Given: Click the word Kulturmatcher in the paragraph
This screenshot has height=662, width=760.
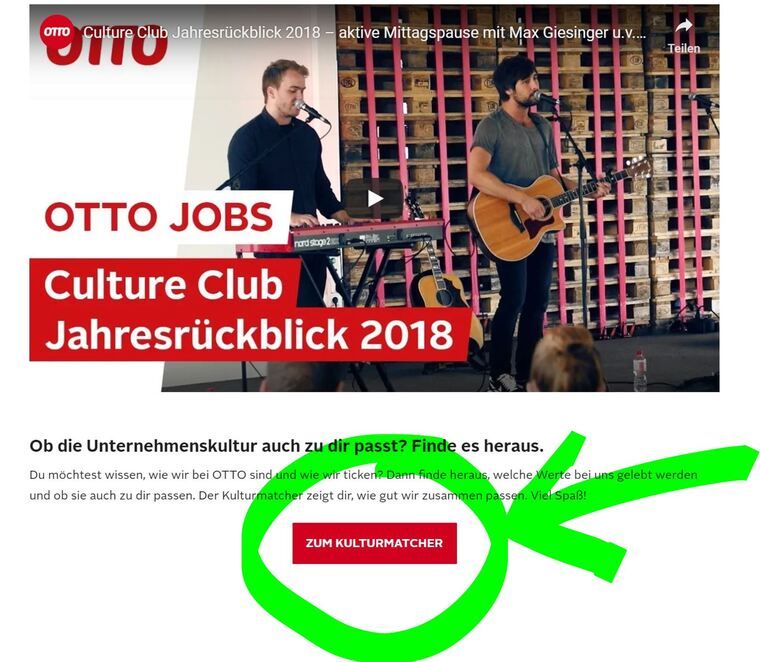Looking at the screenshot, I should (262, 496).
